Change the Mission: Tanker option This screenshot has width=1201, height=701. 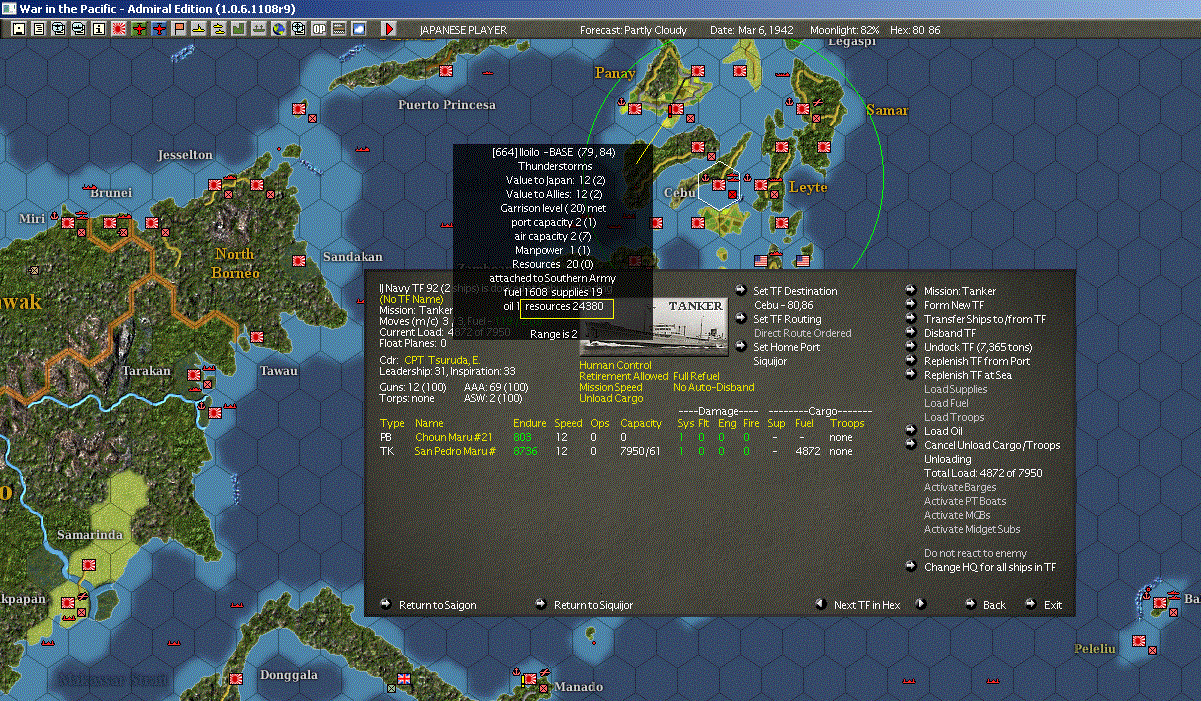coord(960,291)
